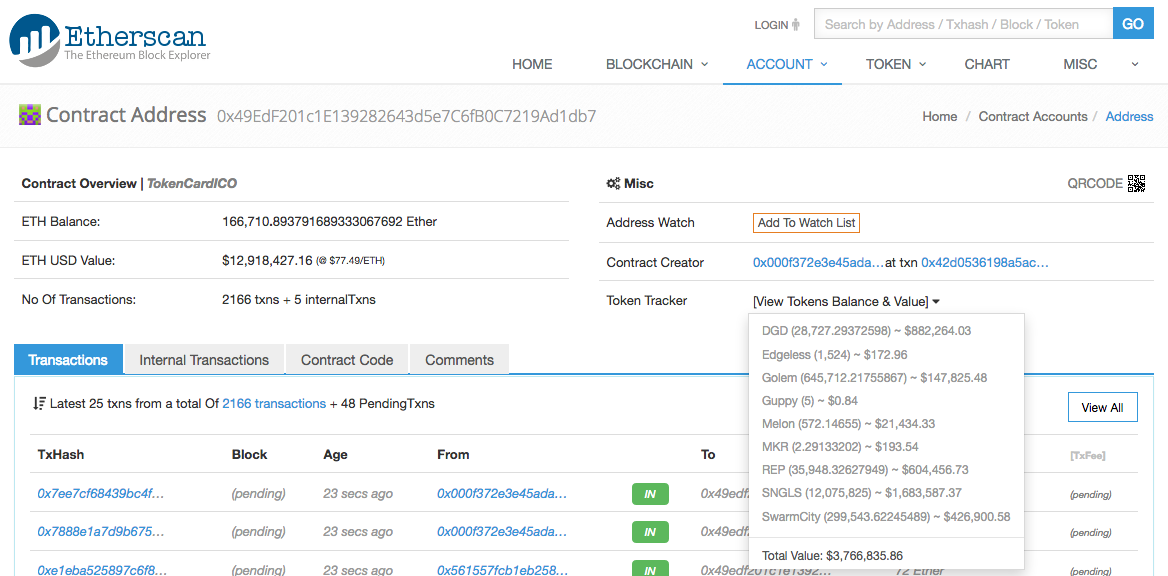The image size is (1168, 576).
Task: Expand the Account menu
Action: tap(787, 64)
